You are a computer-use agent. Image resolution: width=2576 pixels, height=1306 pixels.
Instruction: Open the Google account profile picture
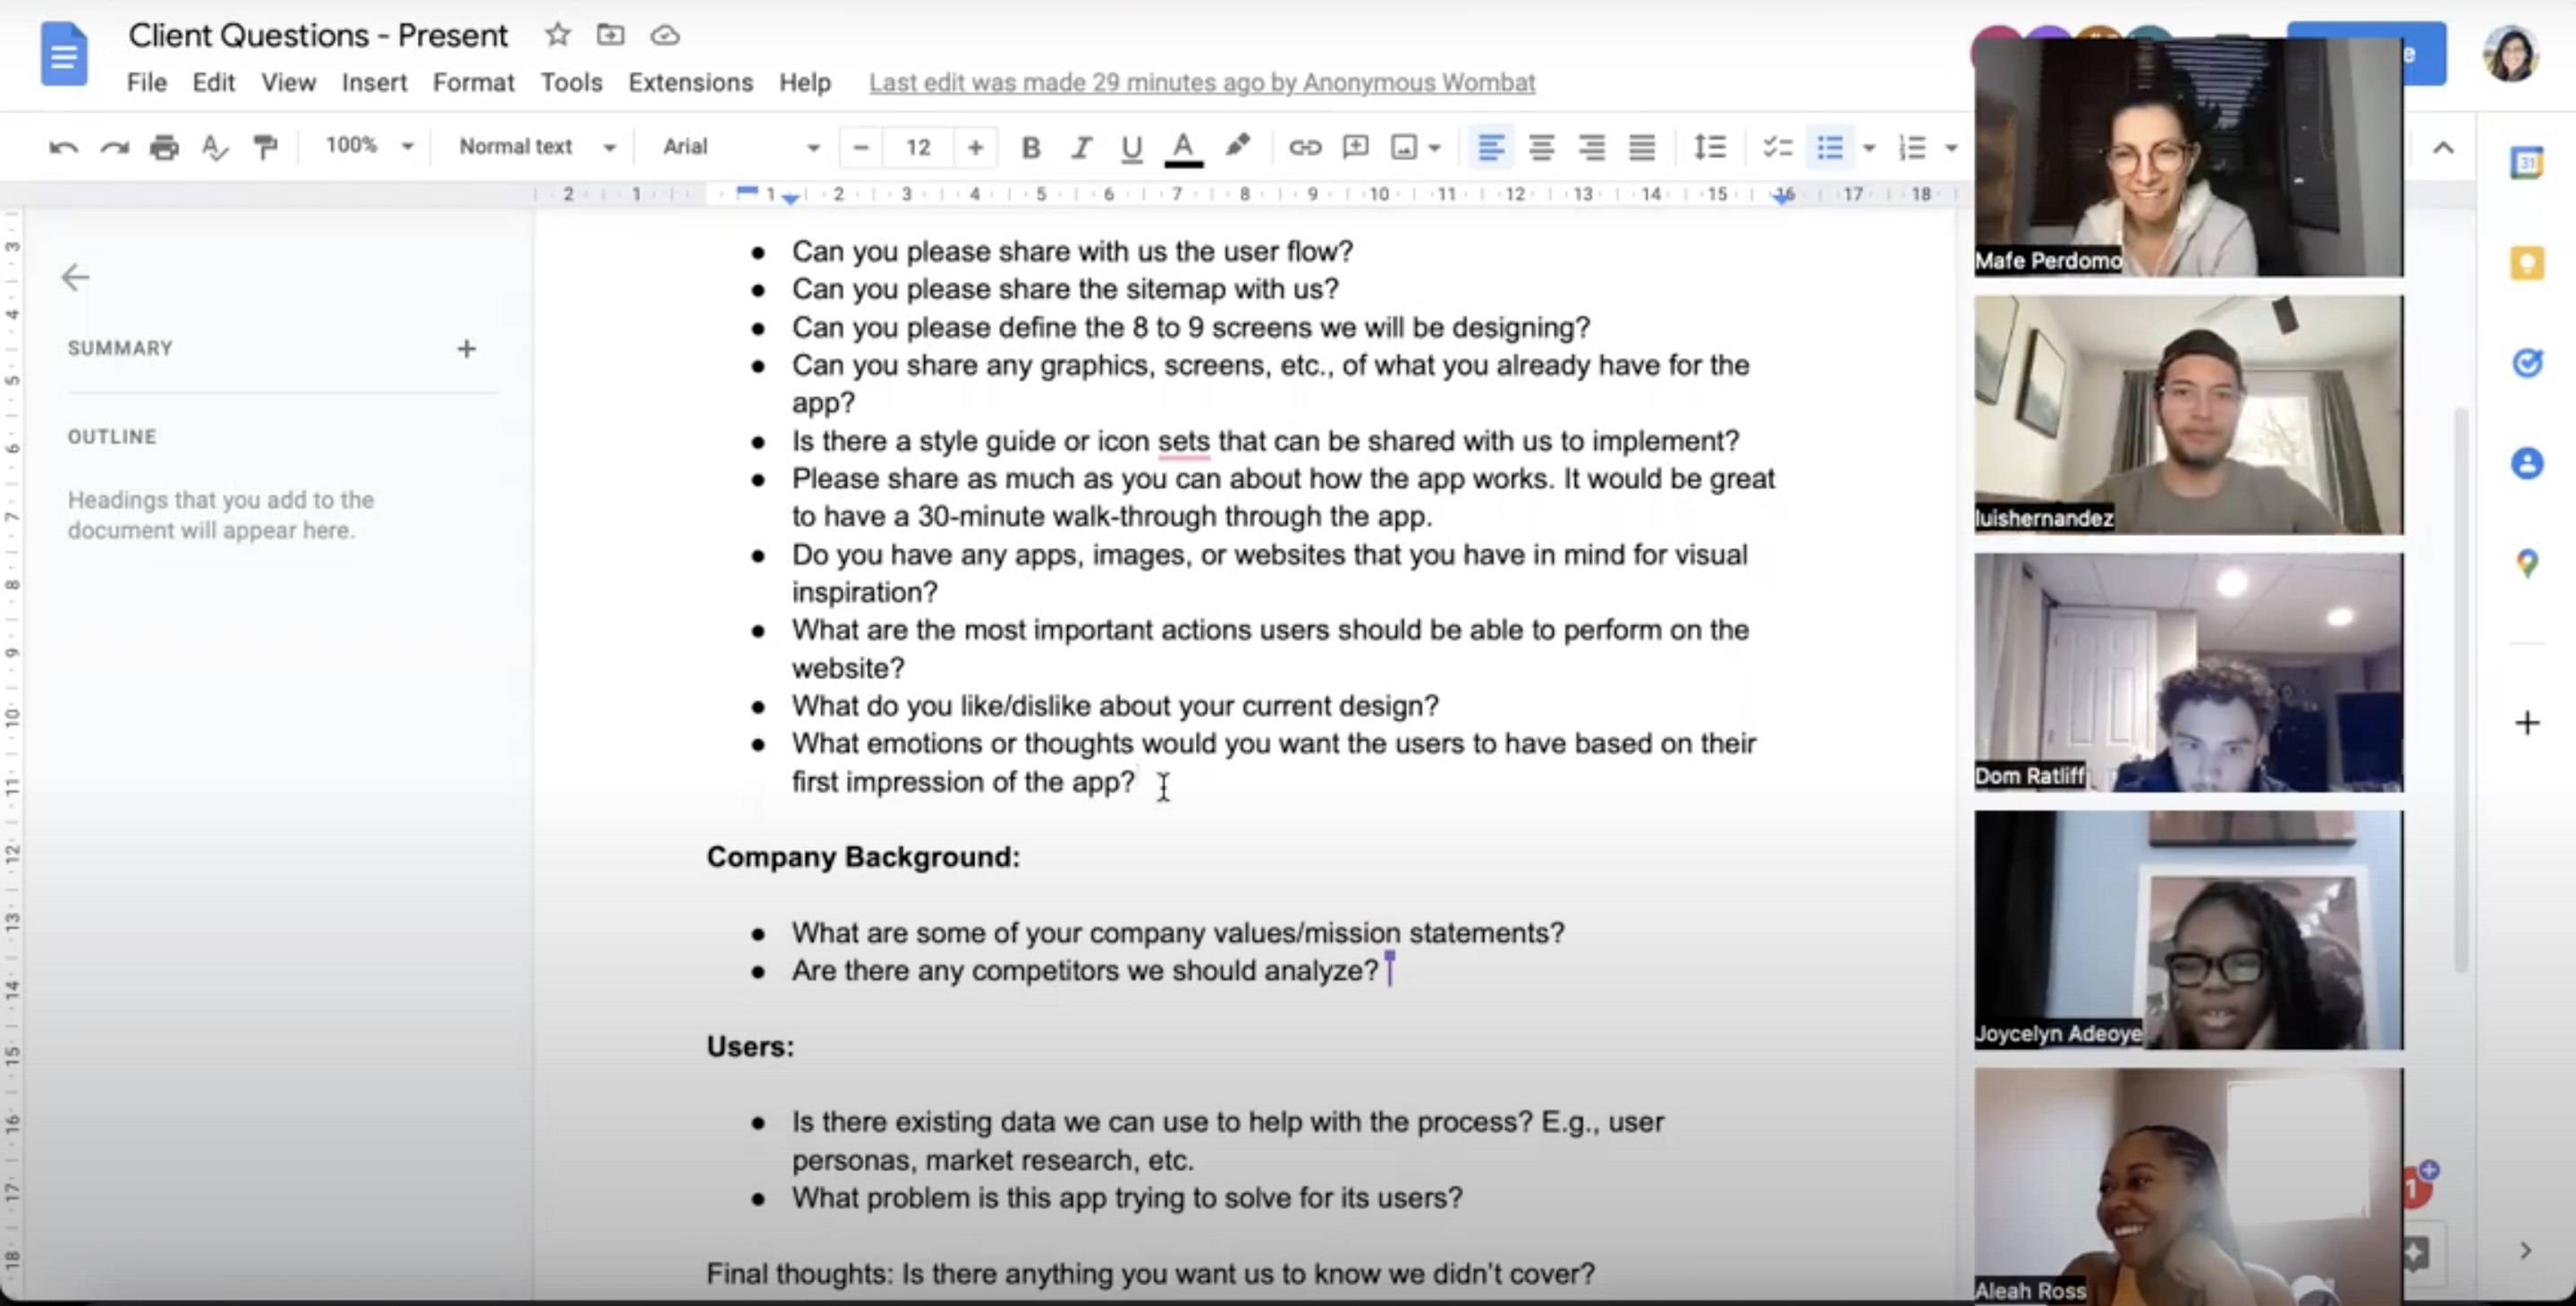click(2510, 54)
